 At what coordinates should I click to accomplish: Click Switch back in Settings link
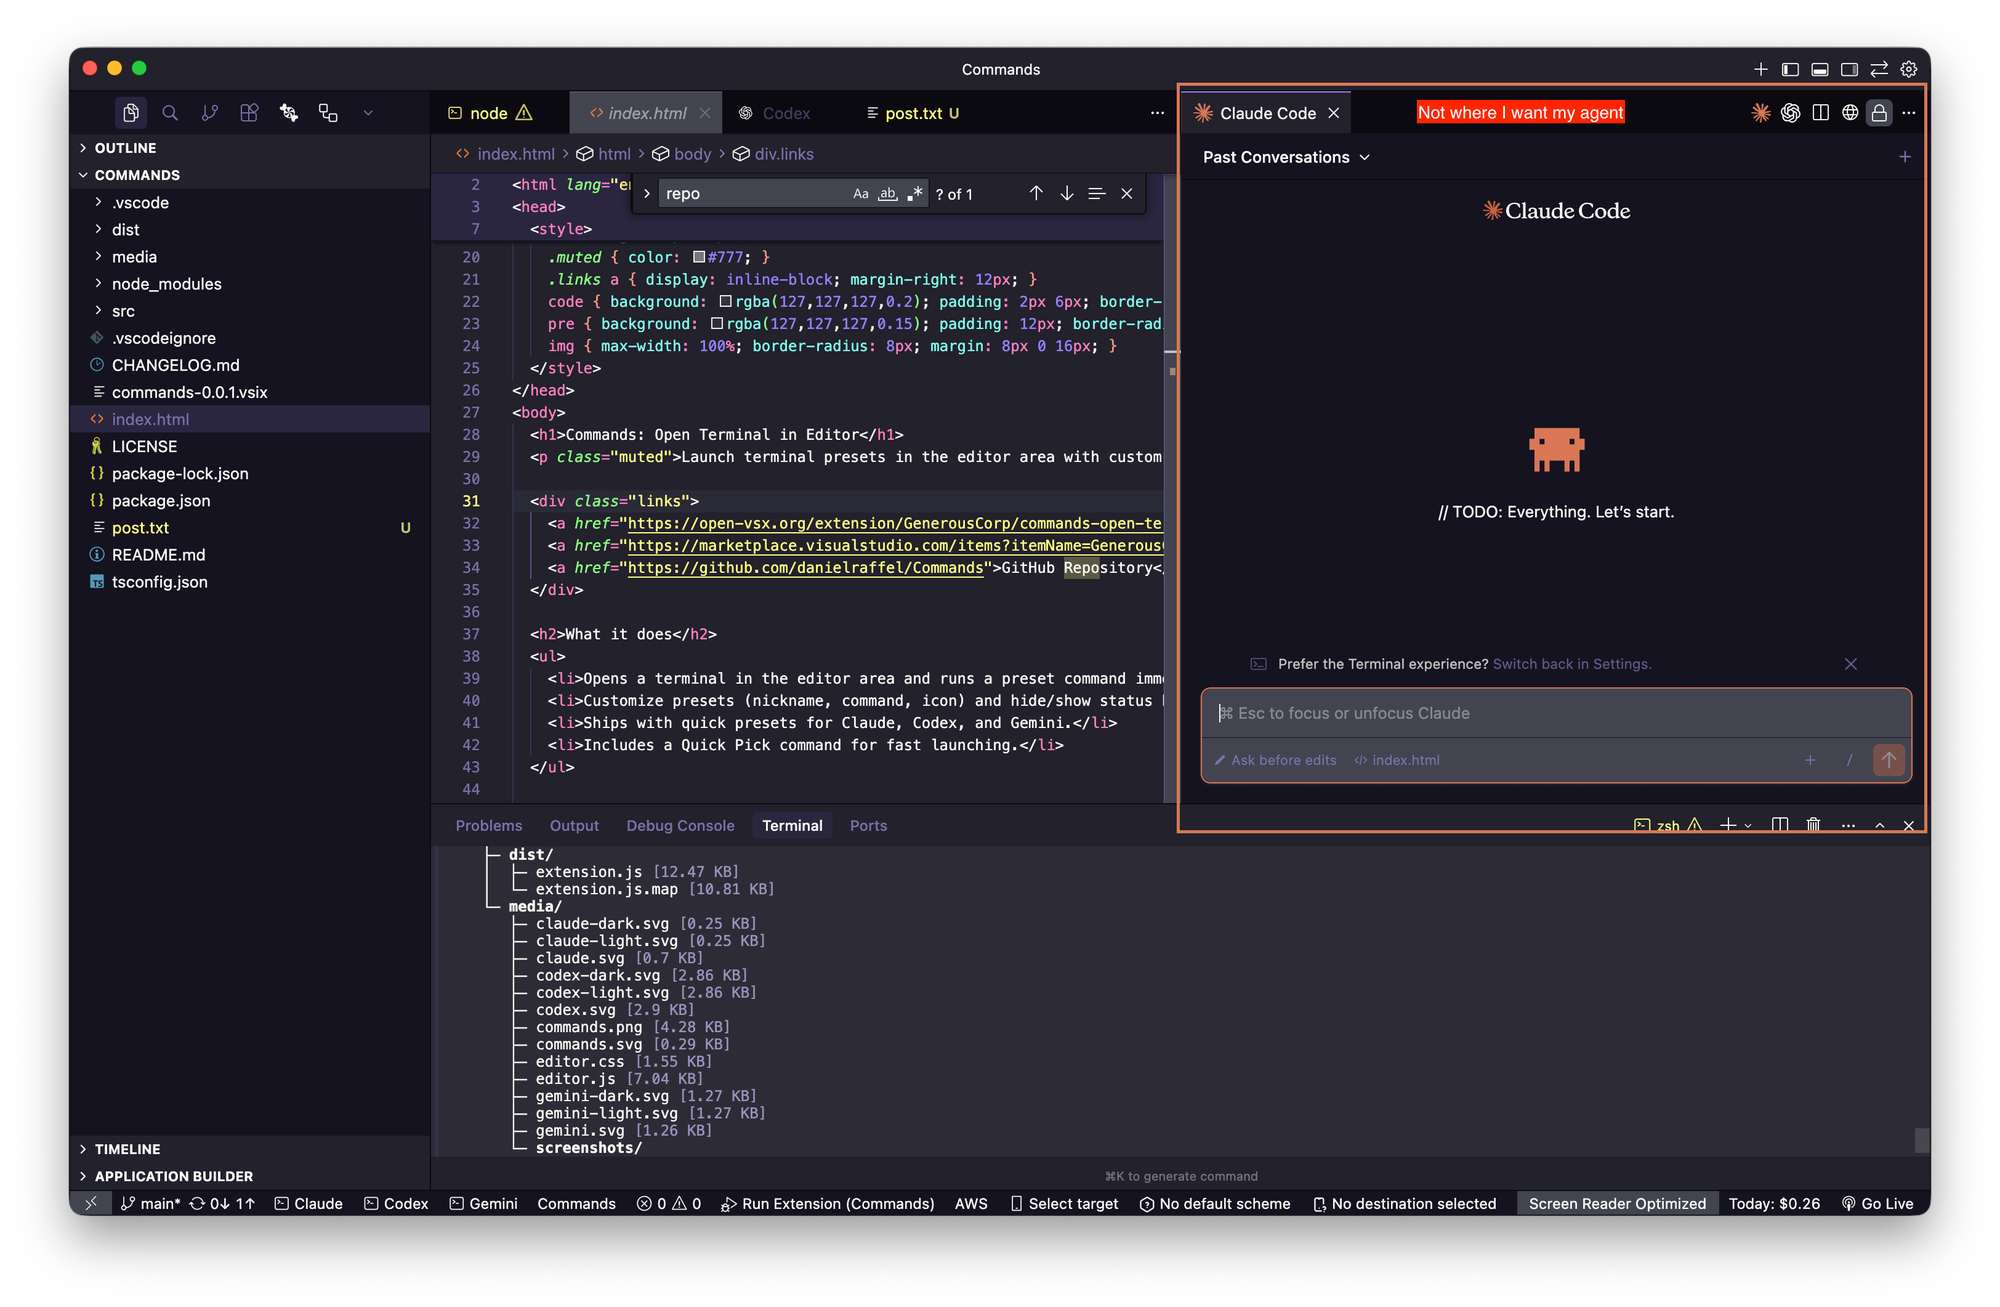[x=1571, y=664]
